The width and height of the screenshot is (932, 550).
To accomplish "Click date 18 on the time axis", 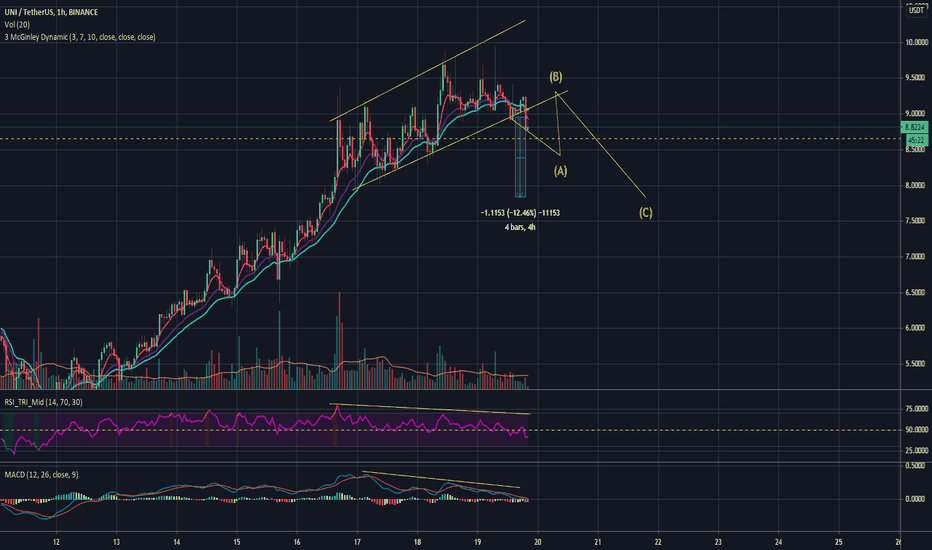I will pyautogui.click(x=418, y=542).
